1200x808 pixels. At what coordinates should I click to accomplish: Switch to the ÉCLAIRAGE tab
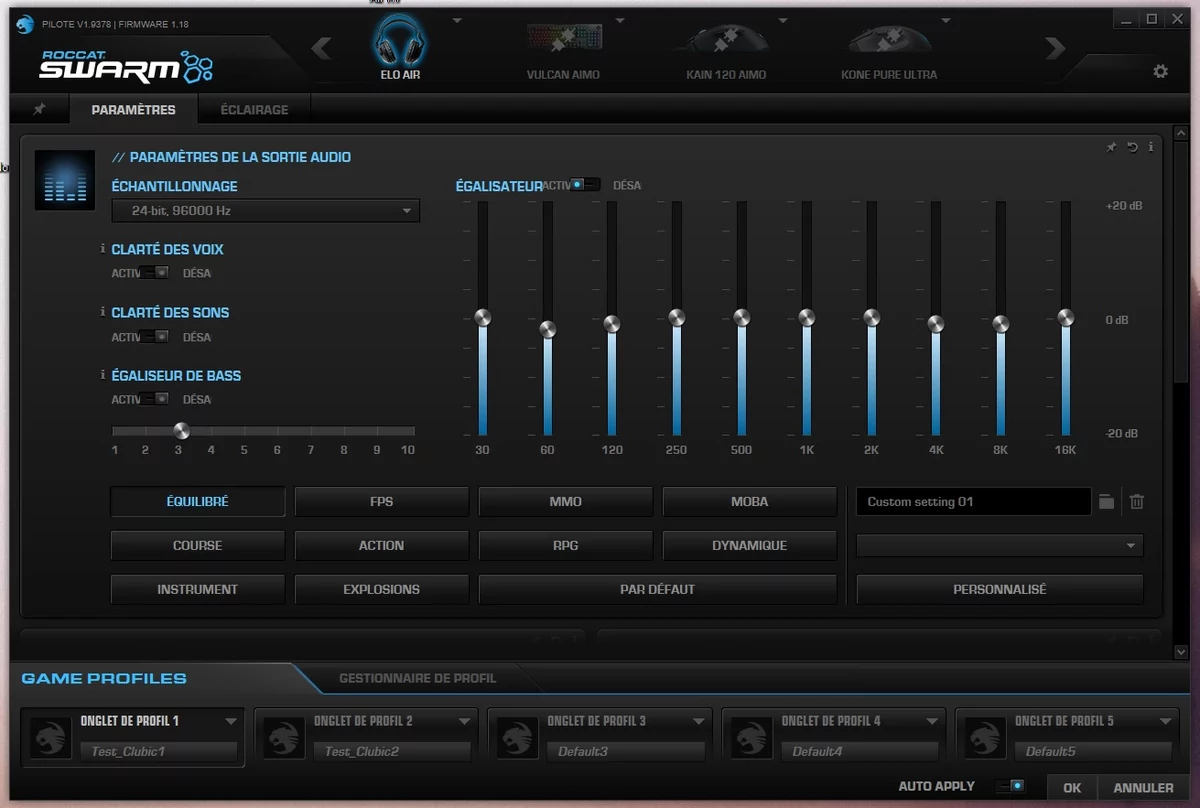tap(254, 110)
